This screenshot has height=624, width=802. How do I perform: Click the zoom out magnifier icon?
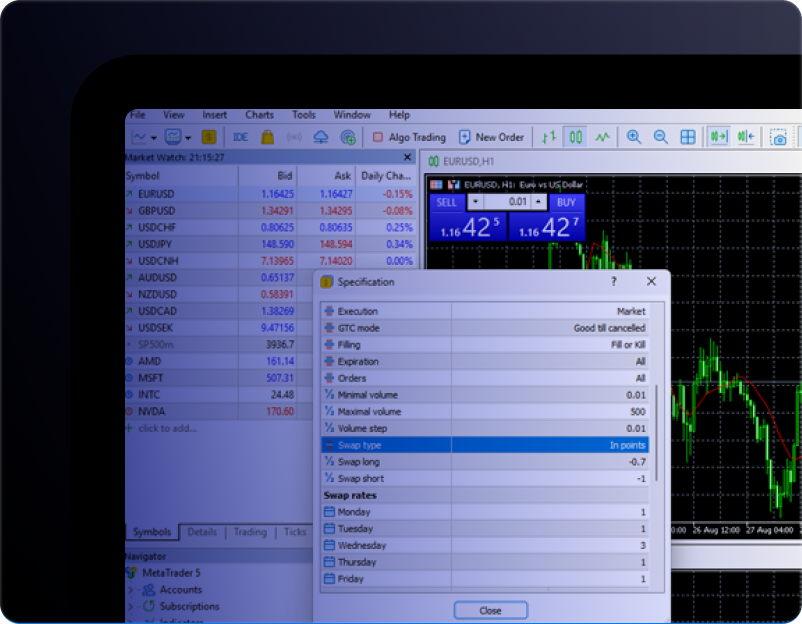[660, 137]
